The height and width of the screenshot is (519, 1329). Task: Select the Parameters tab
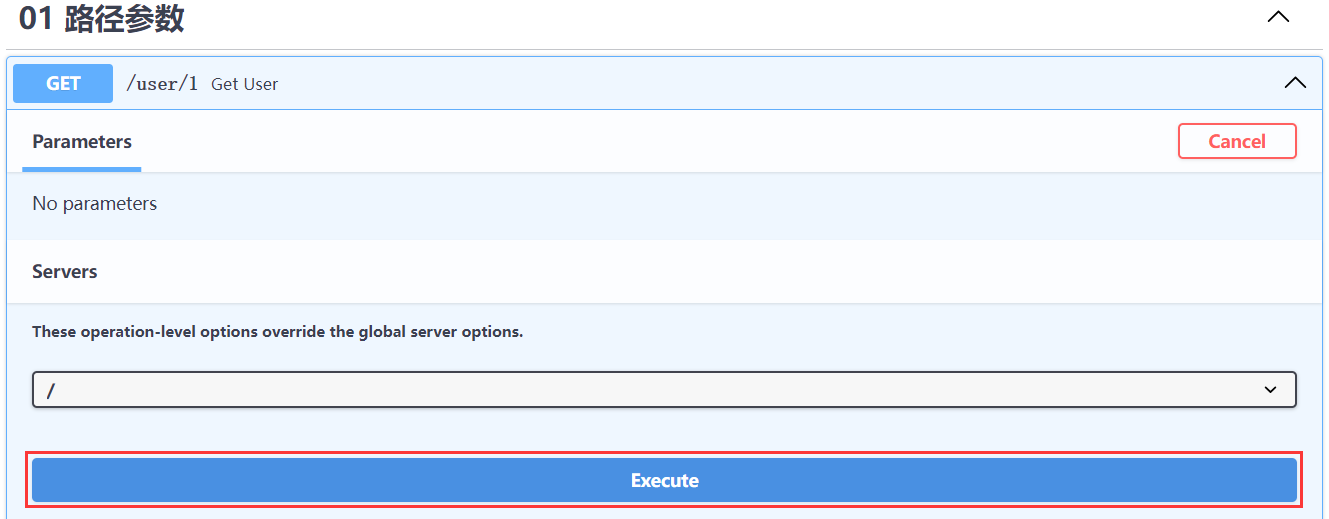point(82,142)
